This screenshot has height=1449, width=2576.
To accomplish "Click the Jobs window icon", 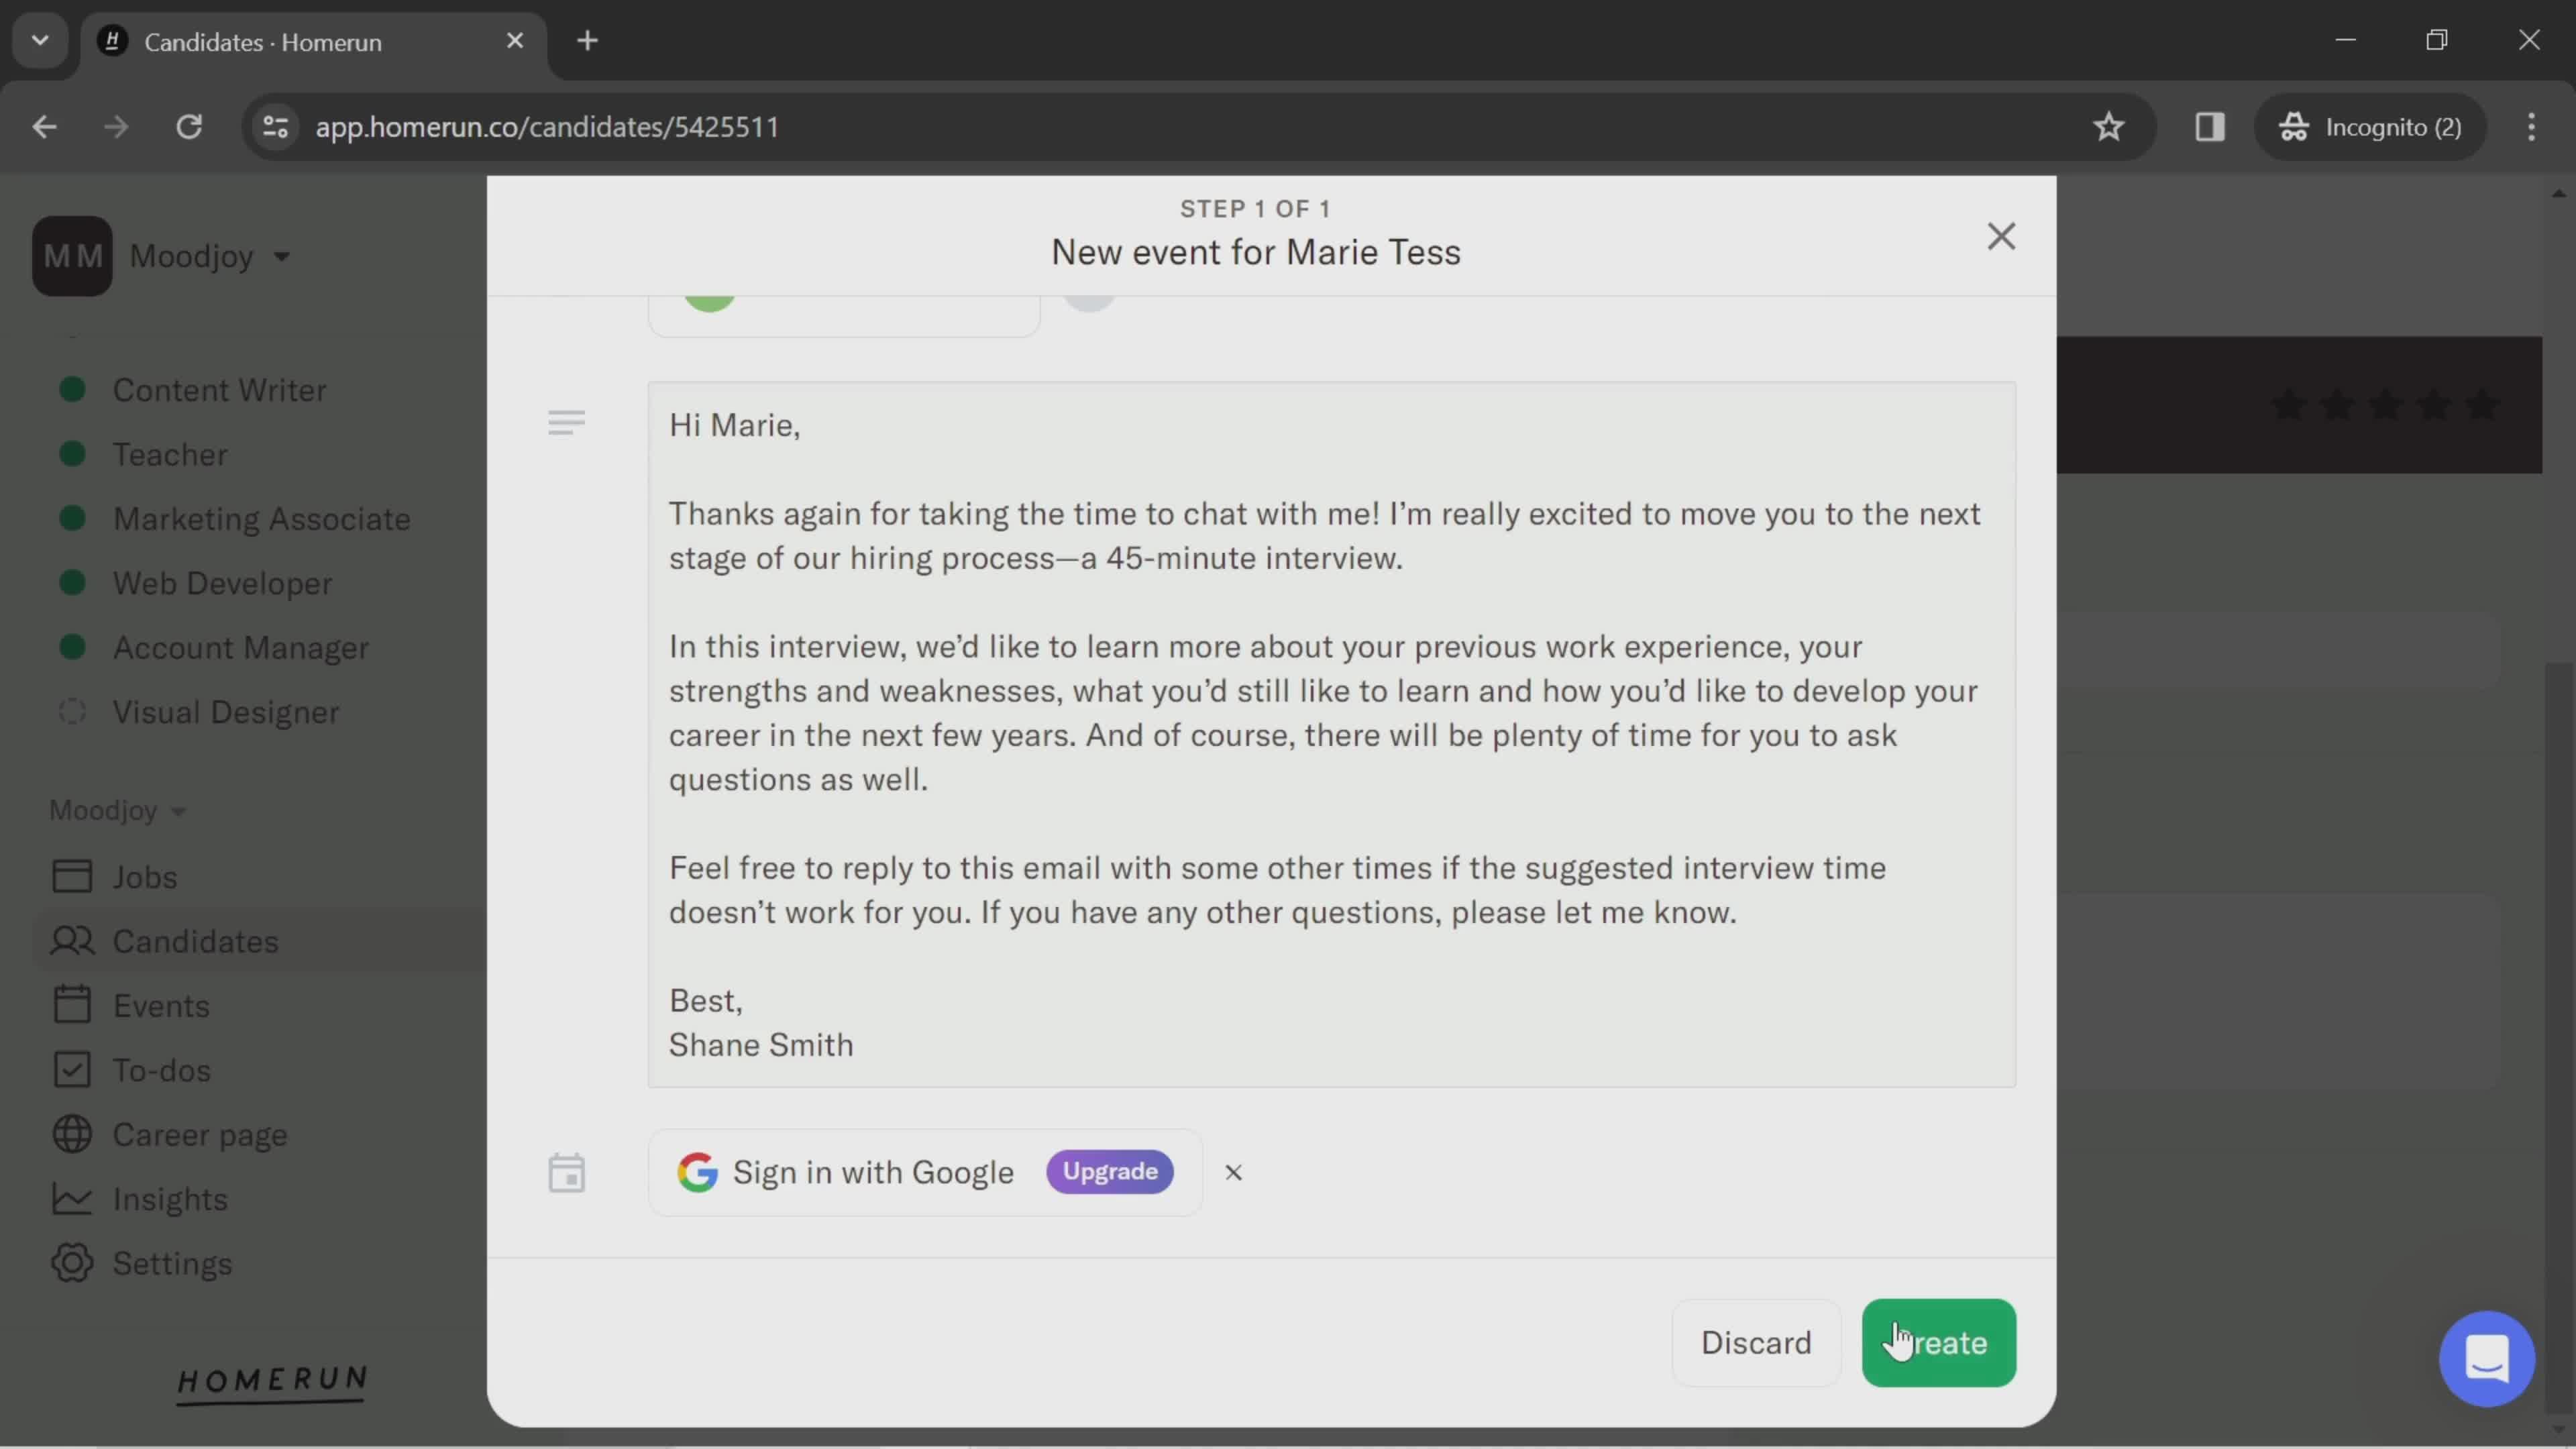I will tap(72, 877).
